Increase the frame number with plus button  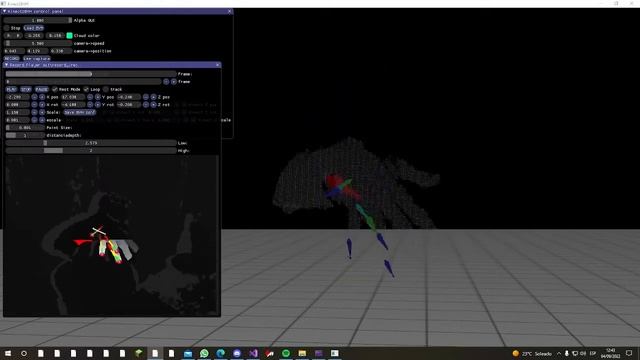tap(174, 82)
